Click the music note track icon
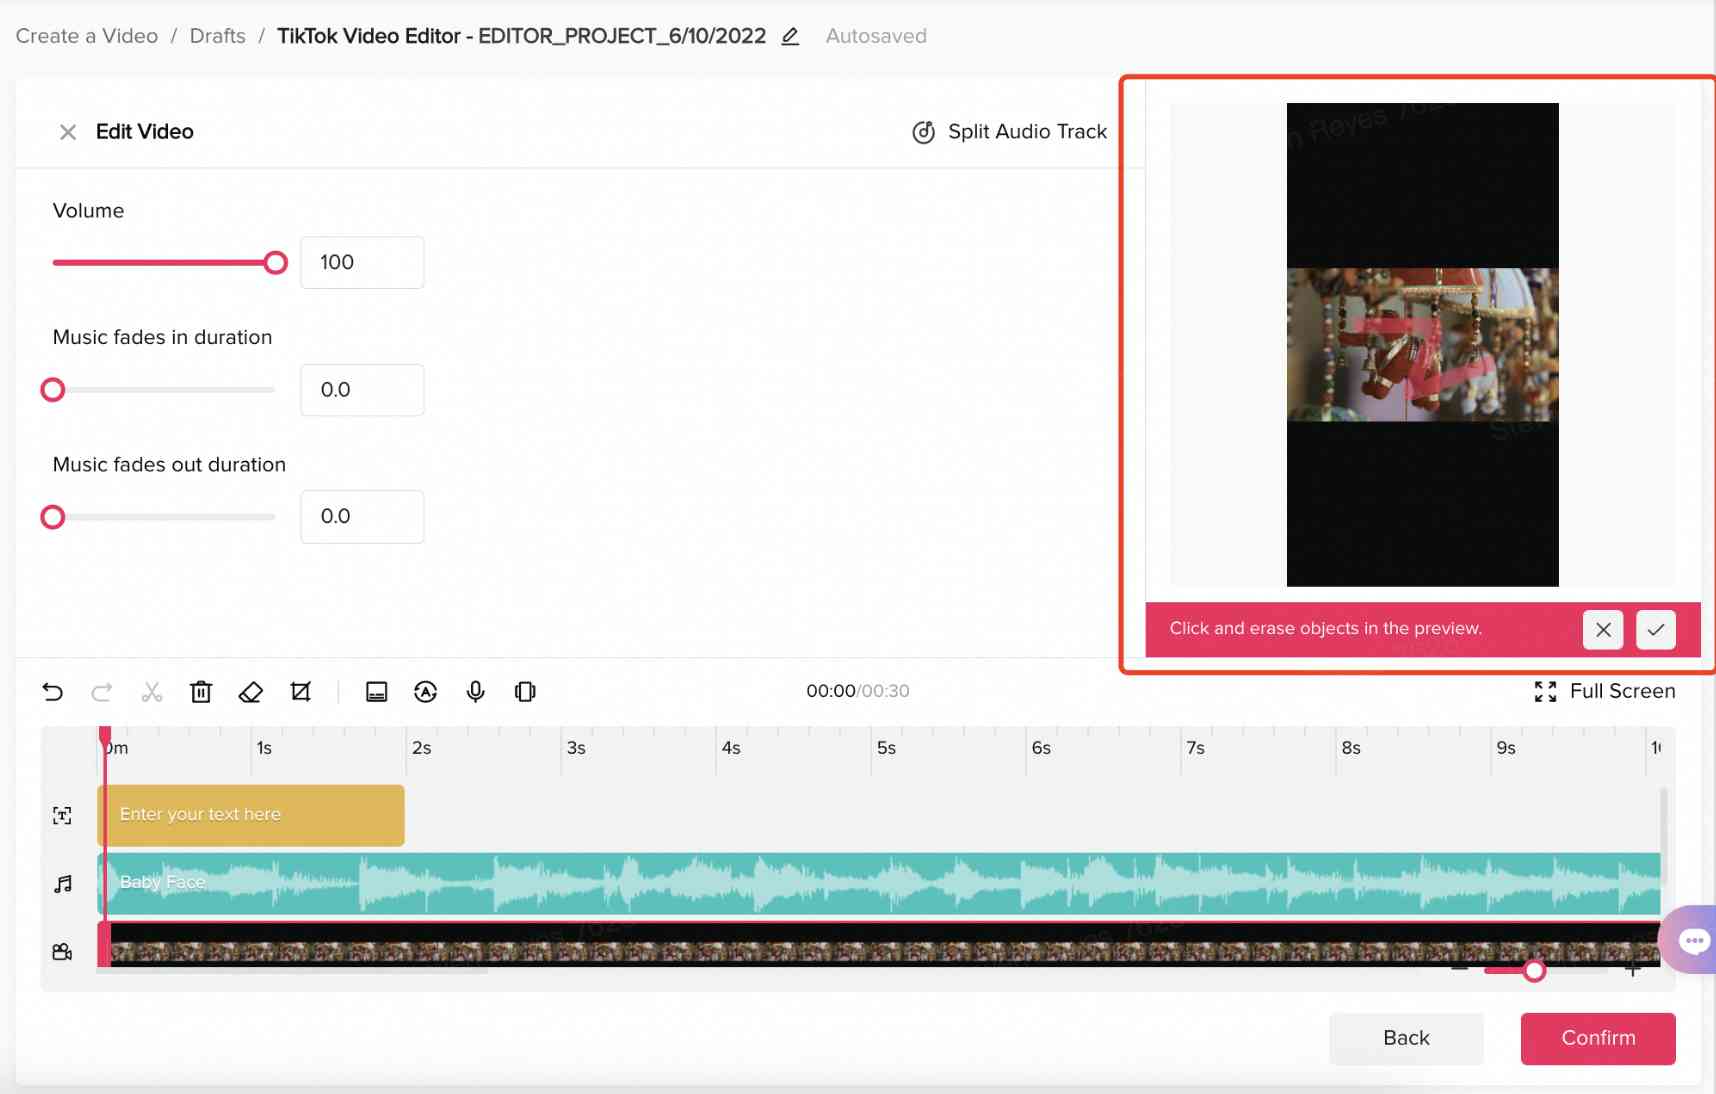 62,884
